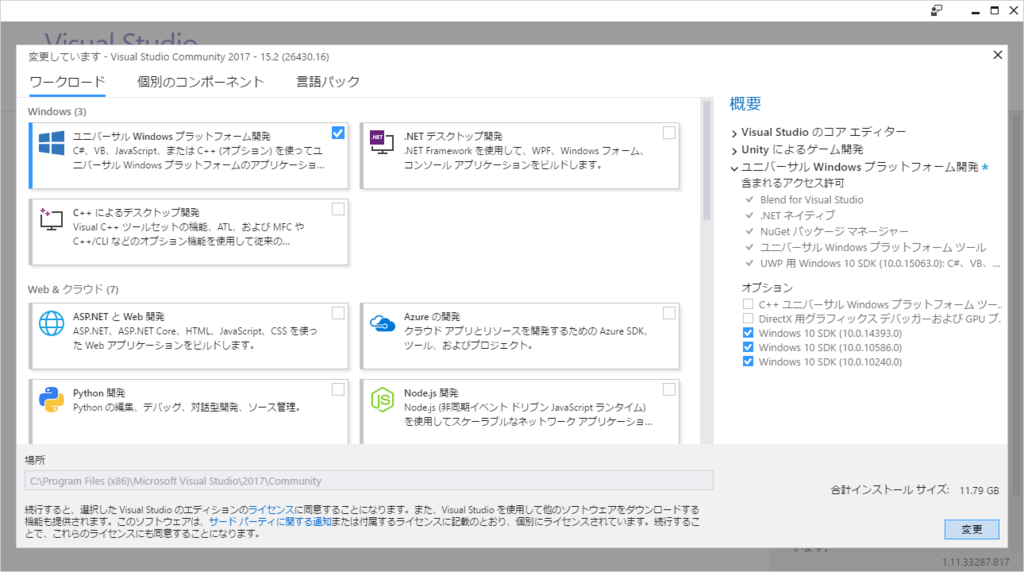Click the Node.js hexagon icon

(382, 400)
